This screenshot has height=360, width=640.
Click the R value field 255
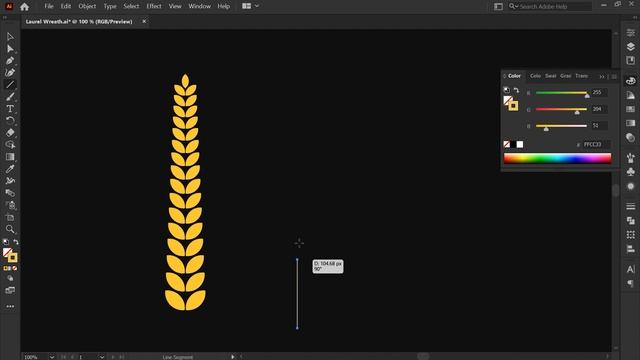599,93
